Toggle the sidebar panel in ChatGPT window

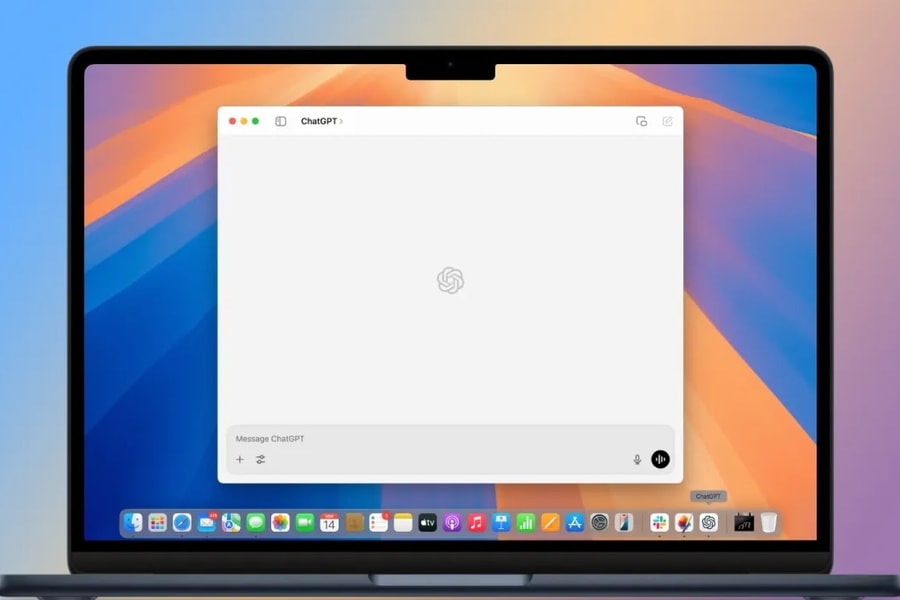point(281,121)
